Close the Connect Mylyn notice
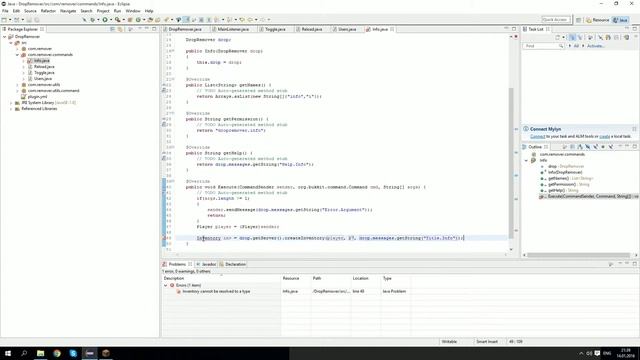Screen dimensions: 640x360 [634, 129]
